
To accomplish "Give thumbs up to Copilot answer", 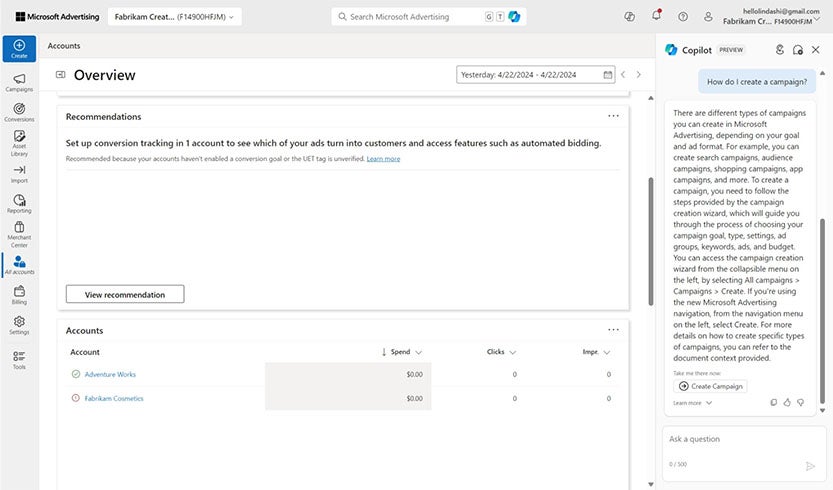I will [x=787, y=402].
